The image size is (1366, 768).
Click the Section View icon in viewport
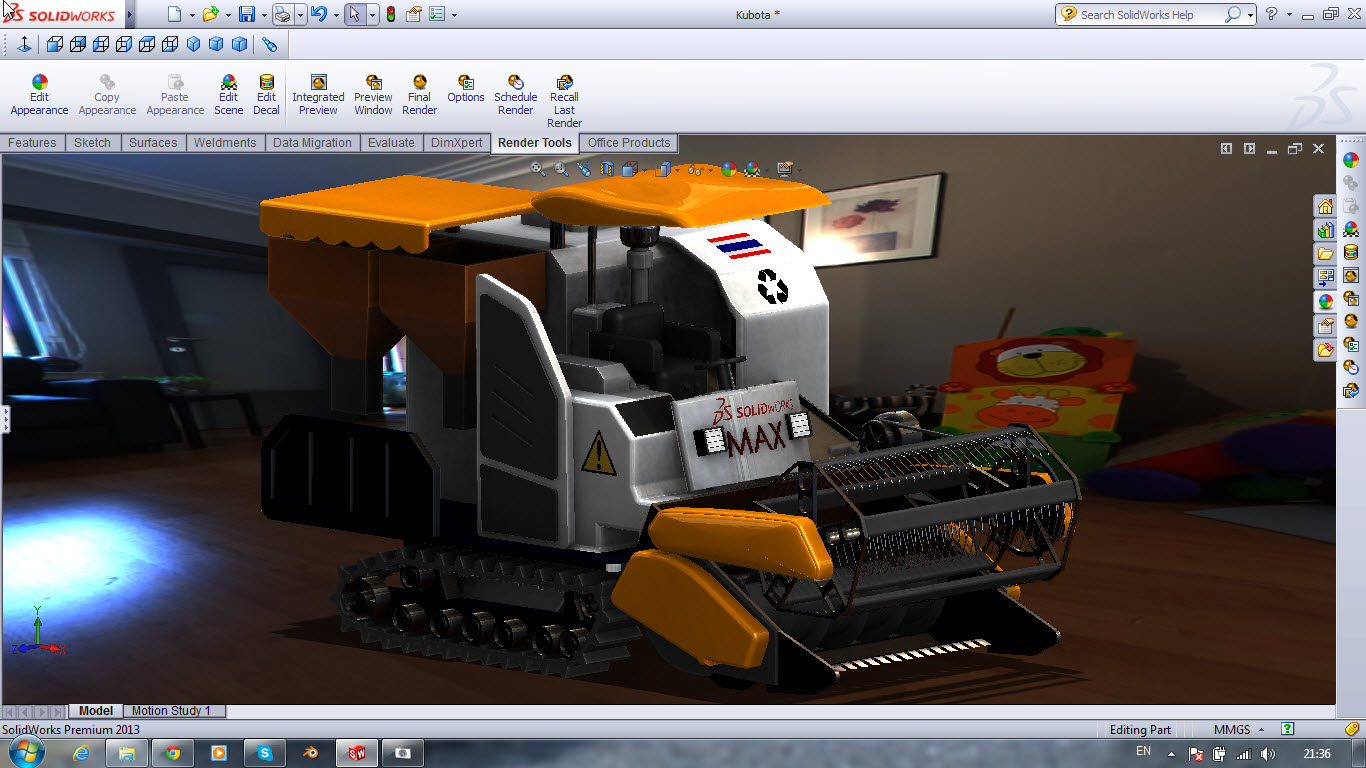[606, 169]
